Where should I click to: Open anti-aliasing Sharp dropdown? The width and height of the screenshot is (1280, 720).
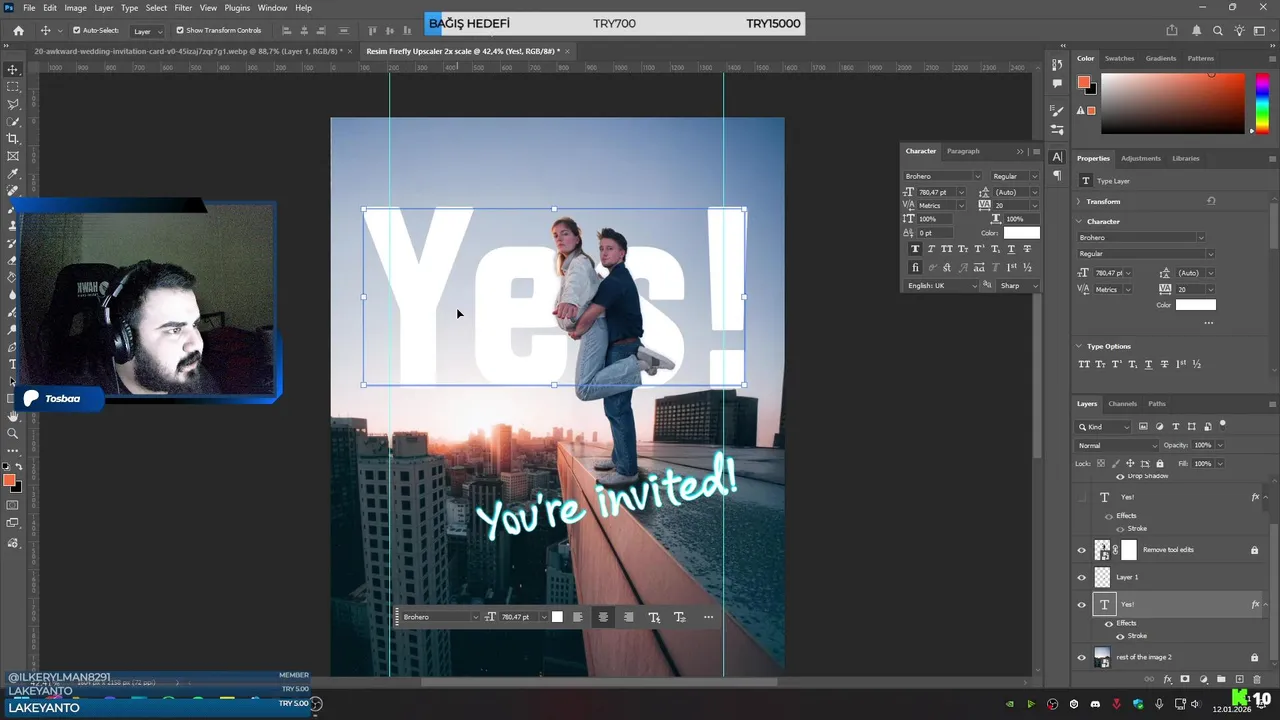pos(1018,286)
